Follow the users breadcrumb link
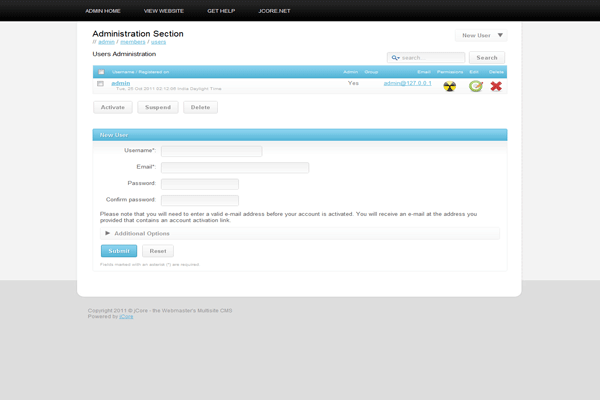 click(x=158, y=42)
